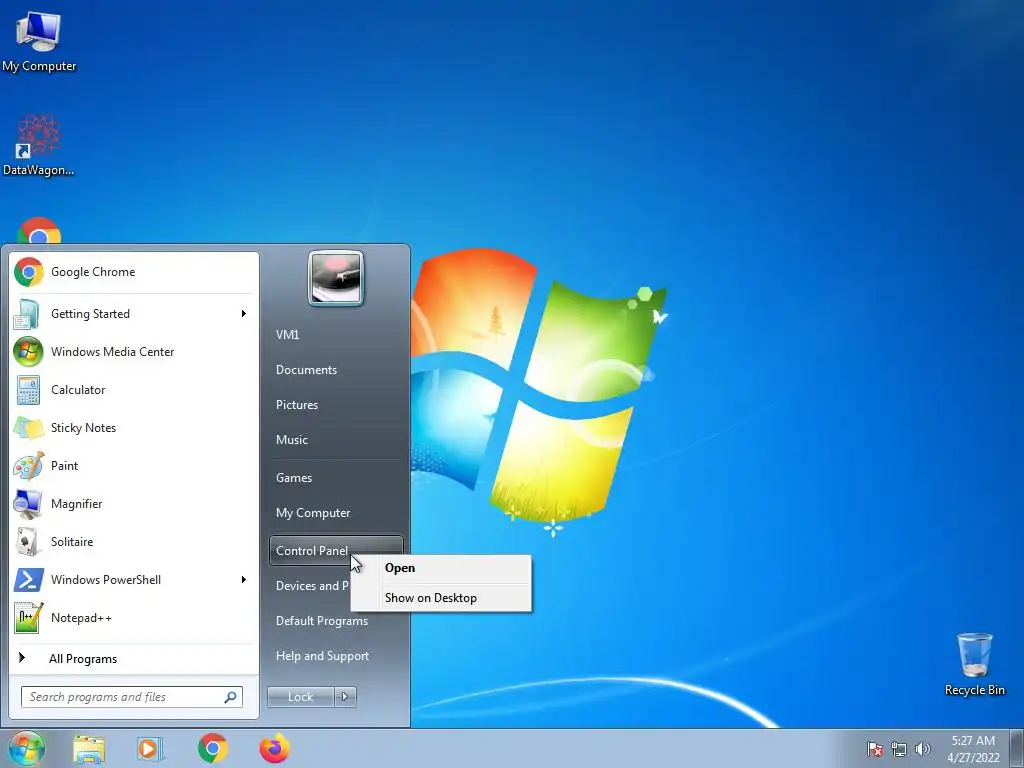Start the Magnifier tool

pyautogui.click(x=134, y=504)
